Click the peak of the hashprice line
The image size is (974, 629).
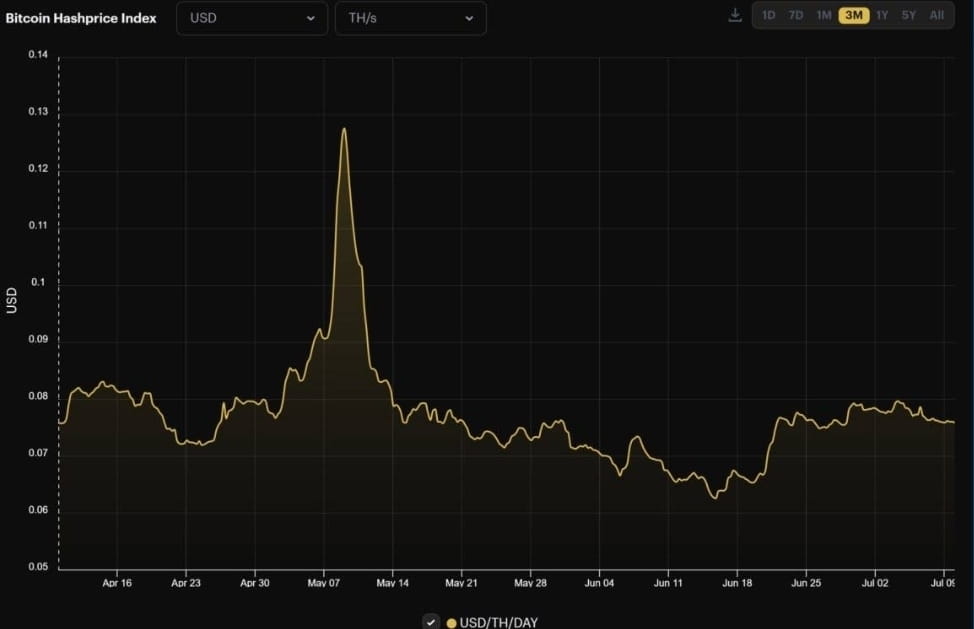(344, 129)
